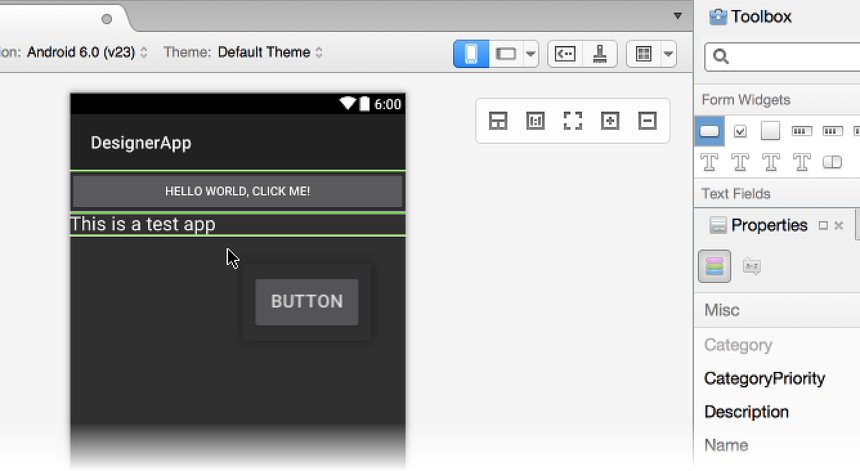
Task: Select progress bar widget beside blank square widget
Action: (802, 131)
